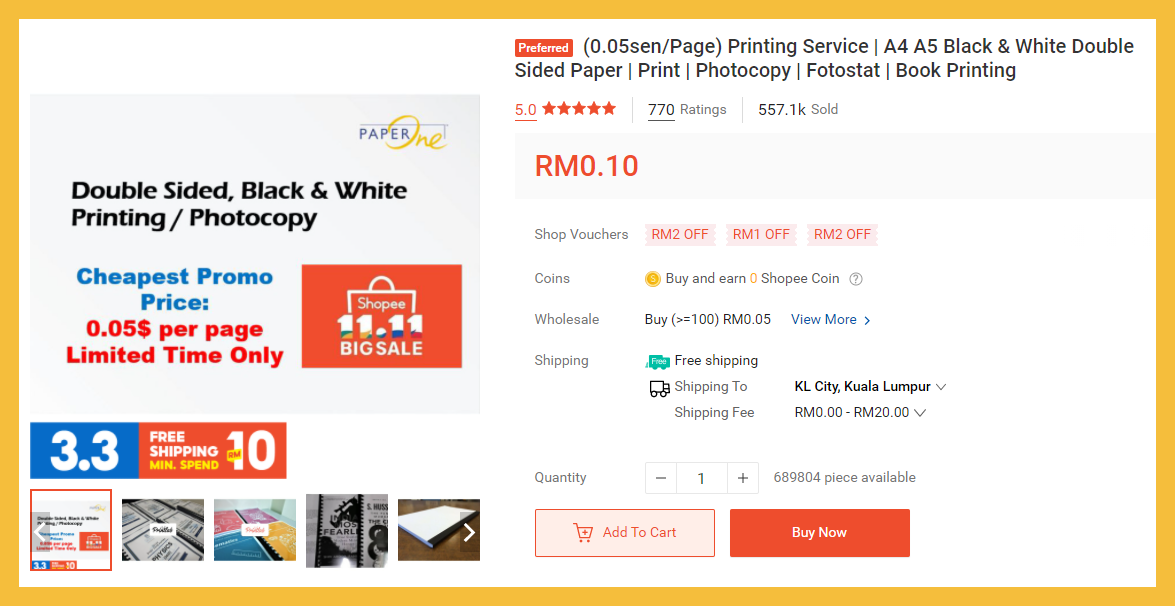Select the second product thumbnail image
1175x606 pixels.
pos(163,530)
